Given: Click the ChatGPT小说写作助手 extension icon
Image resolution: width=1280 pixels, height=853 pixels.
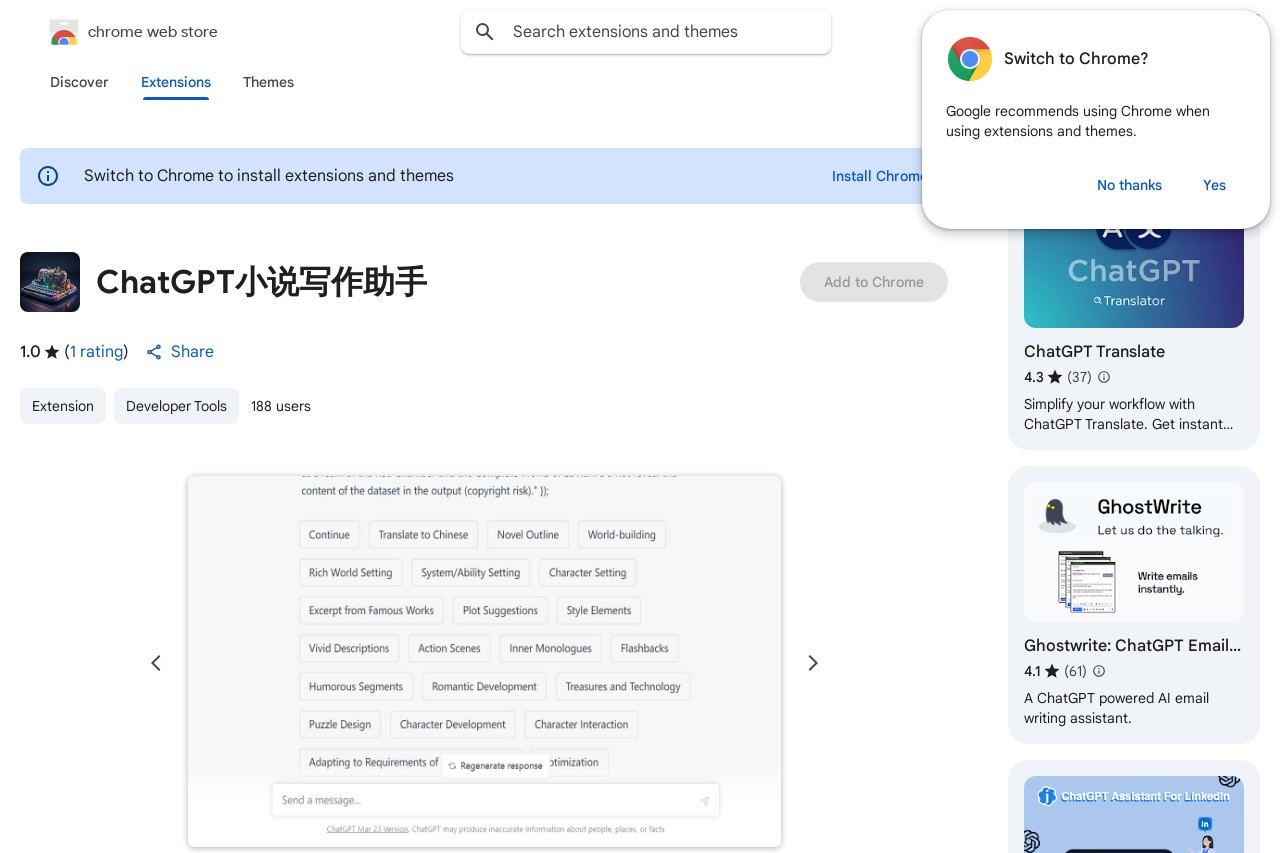Looking at the screenshot, I should pyautogui.click(x=50, y=282).
